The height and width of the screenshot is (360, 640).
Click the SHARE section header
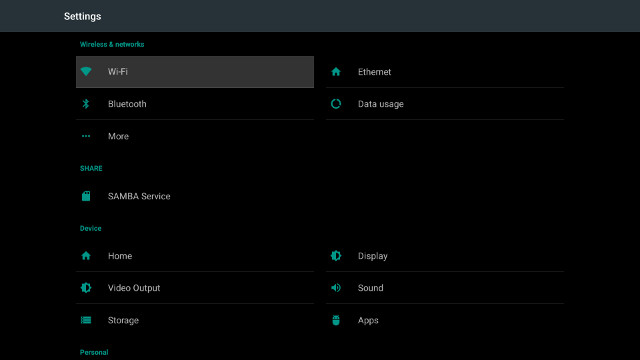(91, 168)
